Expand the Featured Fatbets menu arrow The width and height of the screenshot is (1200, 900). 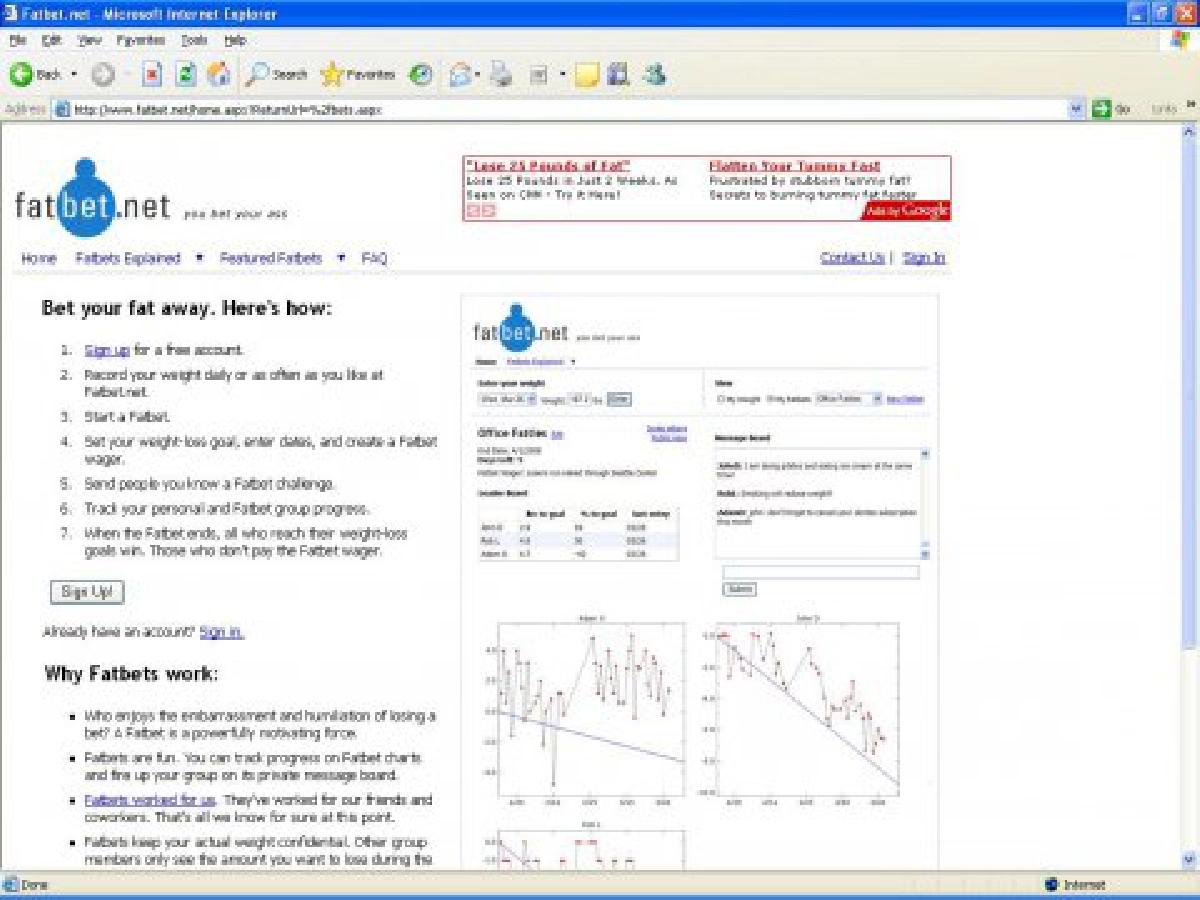click(341, 258)
